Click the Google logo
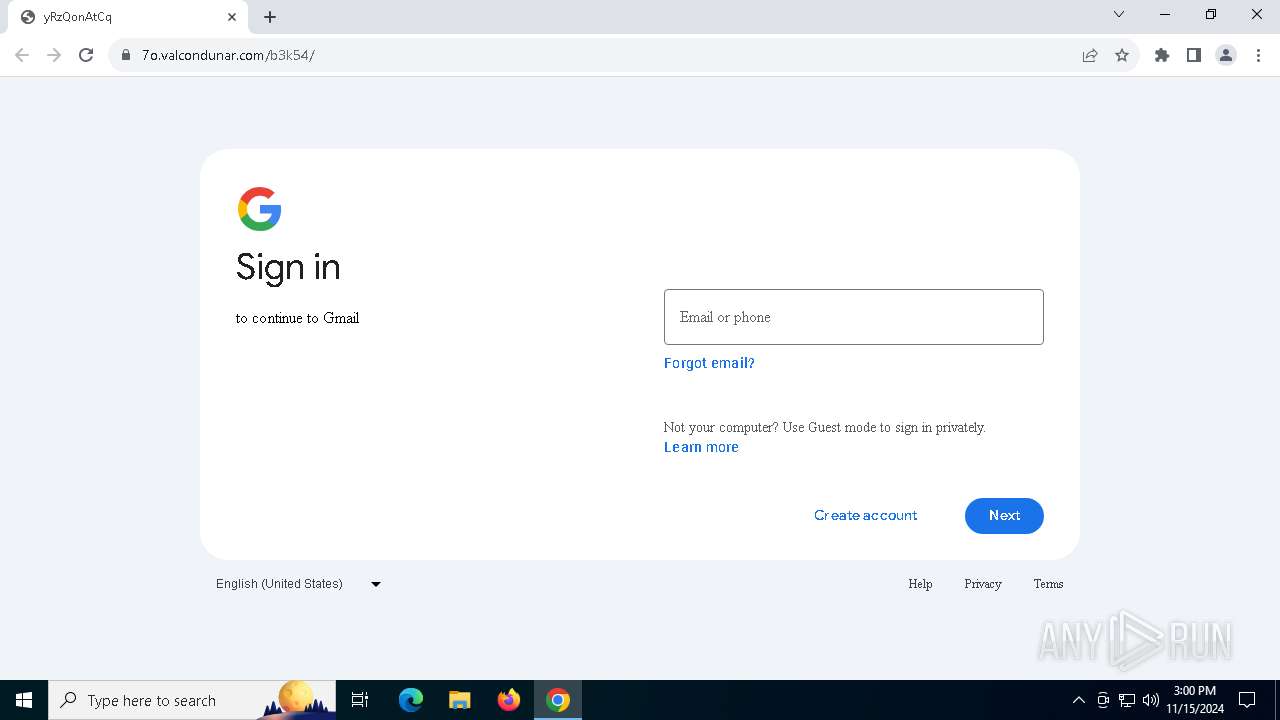This screenshot has height=720, width=1280. [x=259, y=209]
